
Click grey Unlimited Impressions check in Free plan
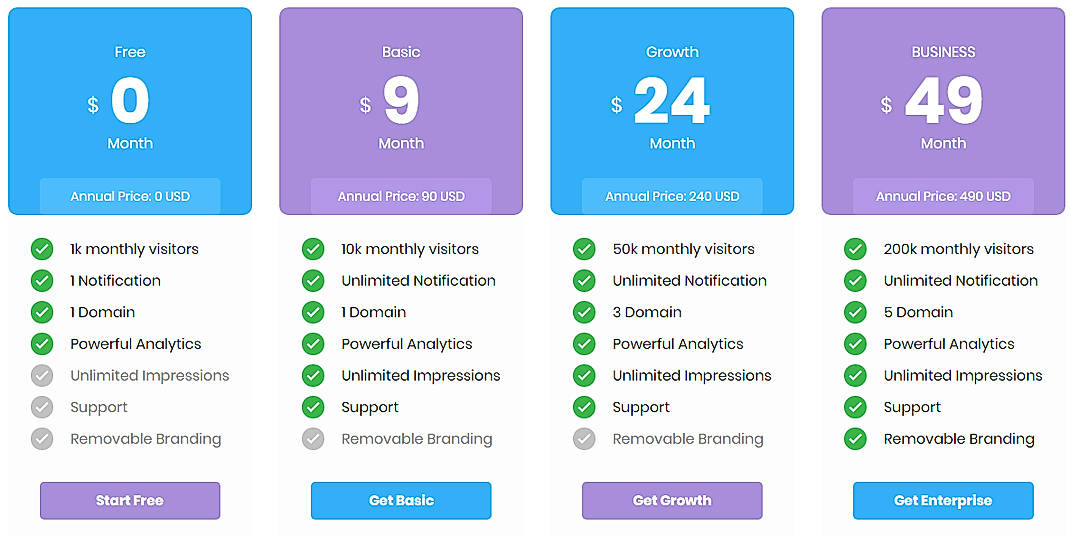(x=42, y=376)
